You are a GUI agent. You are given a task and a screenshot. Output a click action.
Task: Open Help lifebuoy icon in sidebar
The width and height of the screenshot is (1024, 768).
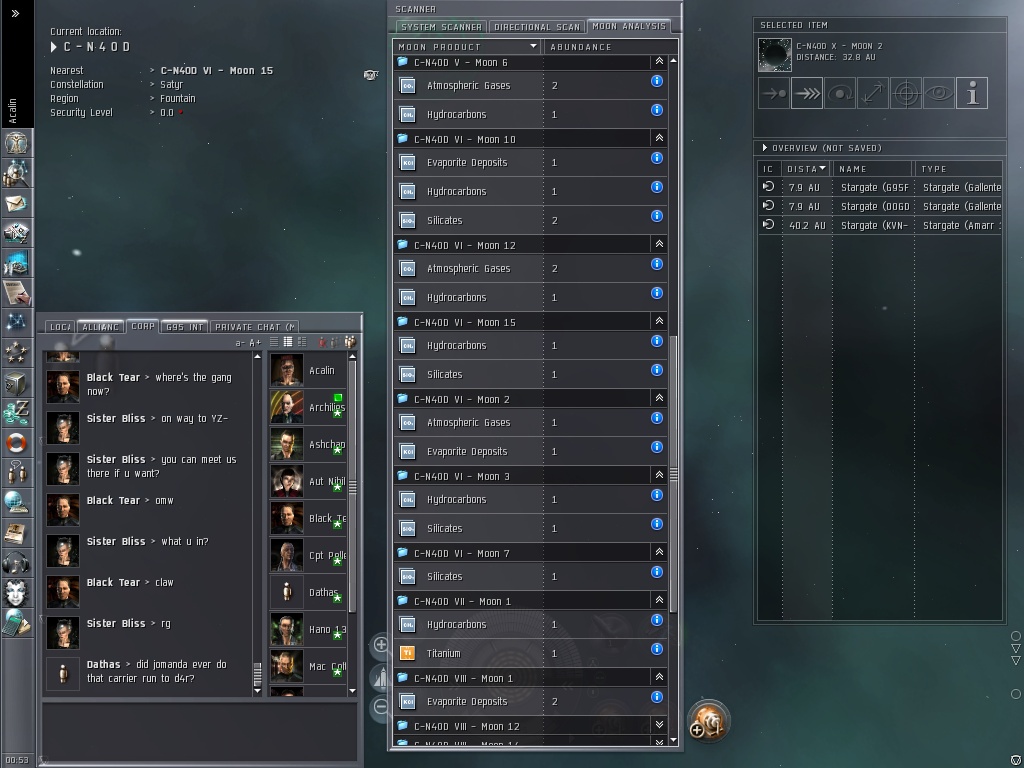[x=16, y=443]
